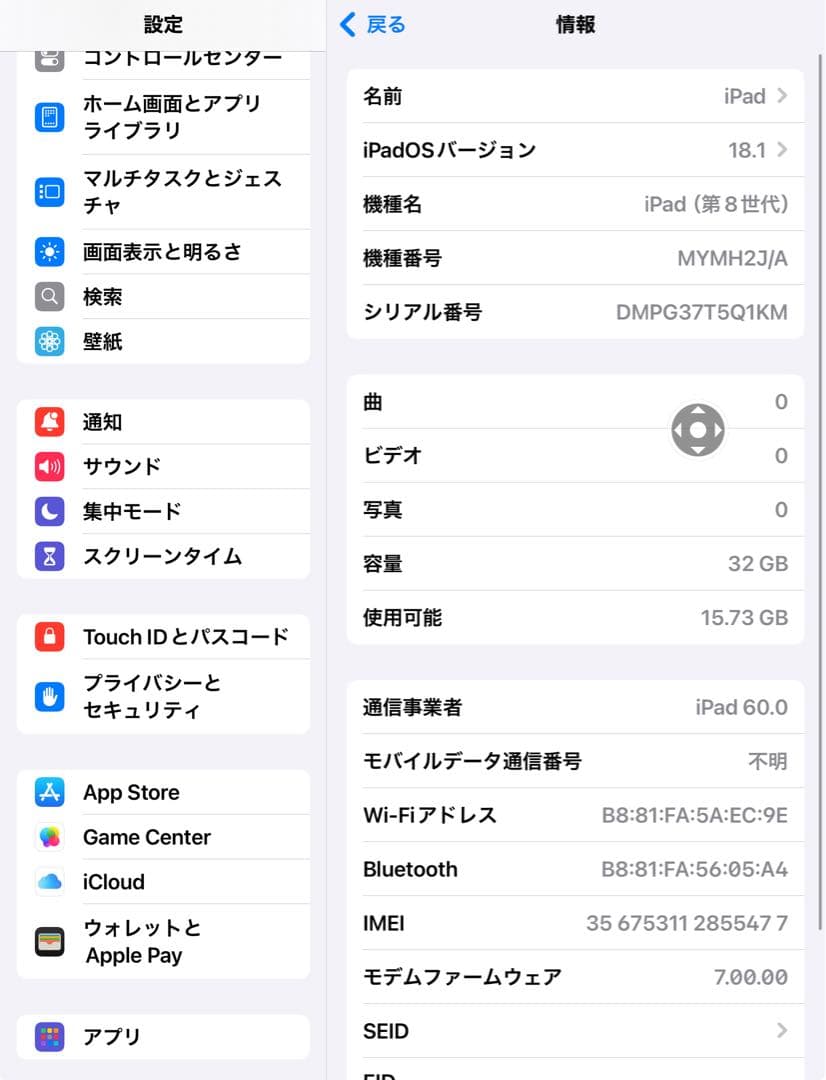The image size is (826, 1080).
Task: Tap the Multitasking and Gestures icon
Action: 50,191
